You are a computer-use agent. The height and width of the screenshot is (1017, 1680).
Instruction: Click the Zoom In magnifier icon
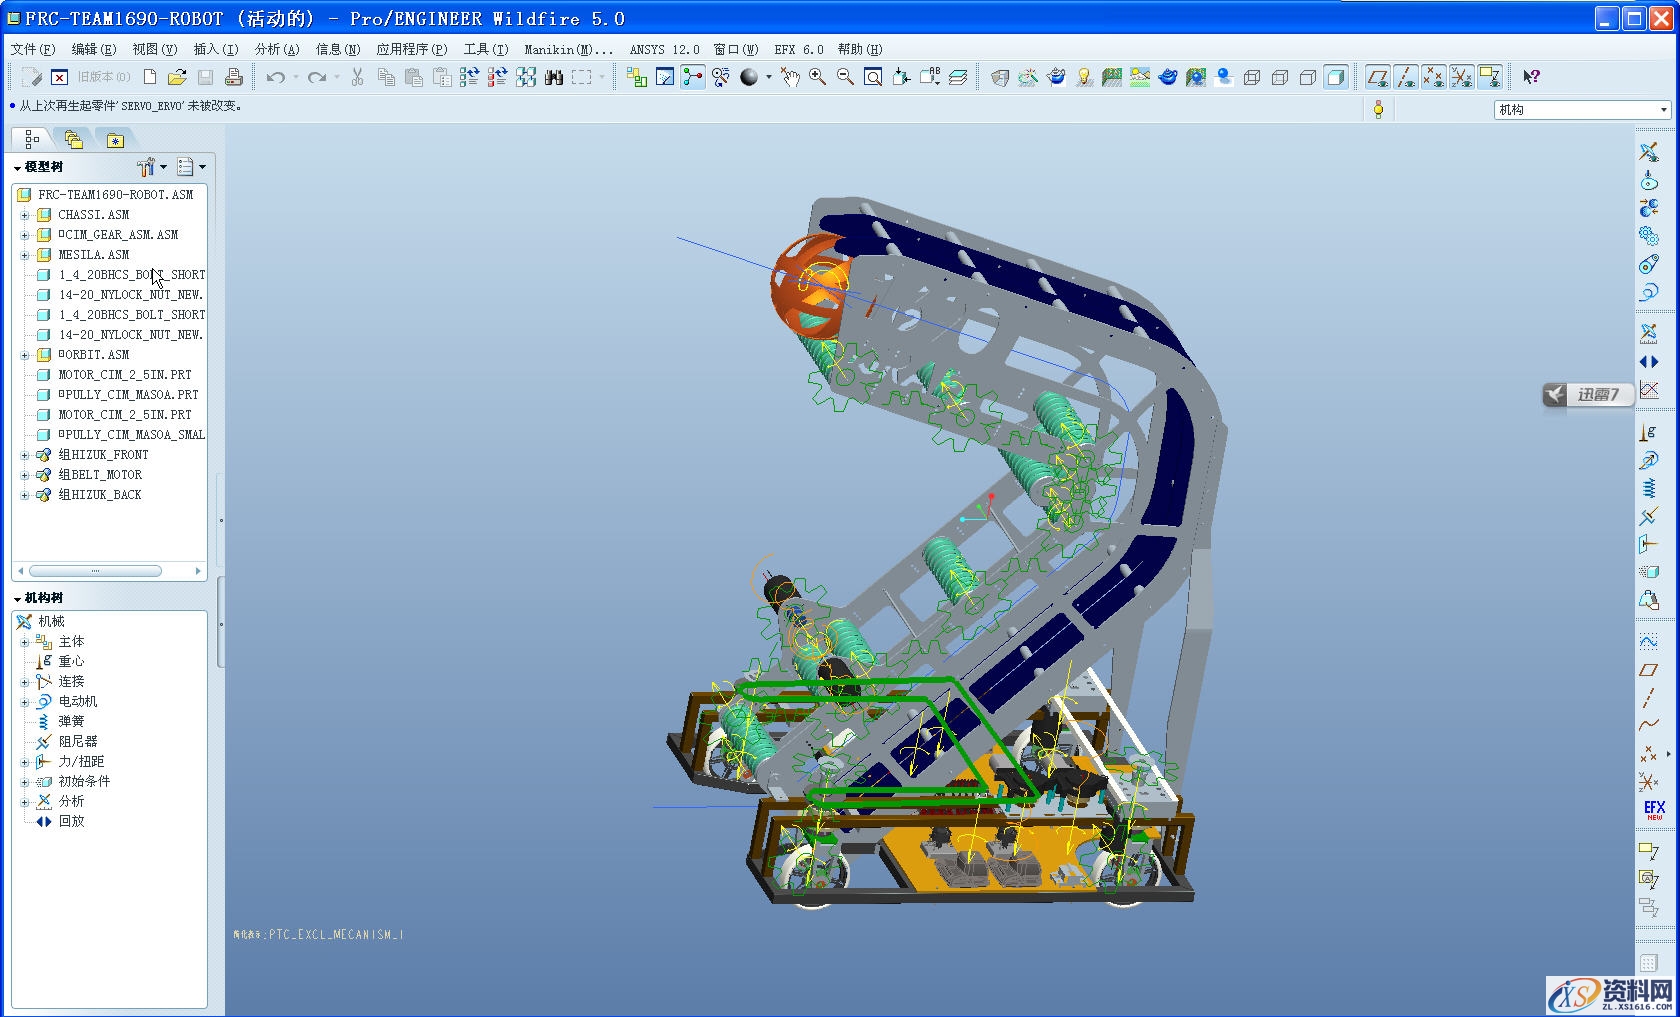[817, 77]
